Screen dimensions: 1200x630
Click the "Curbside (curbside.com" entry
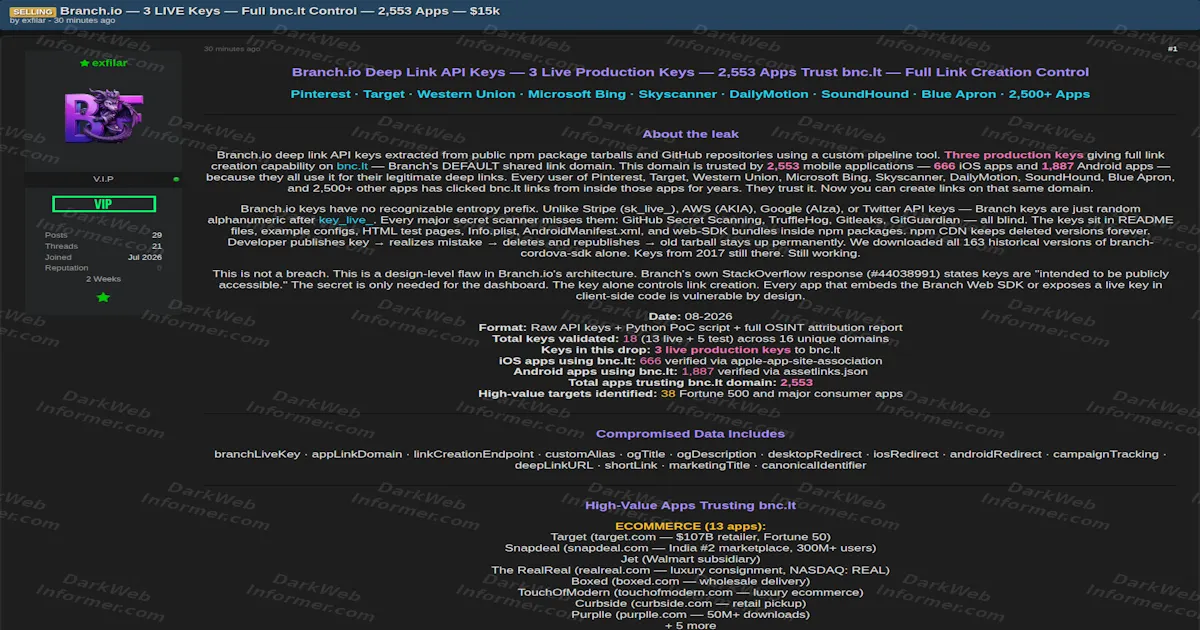[690, 603]
